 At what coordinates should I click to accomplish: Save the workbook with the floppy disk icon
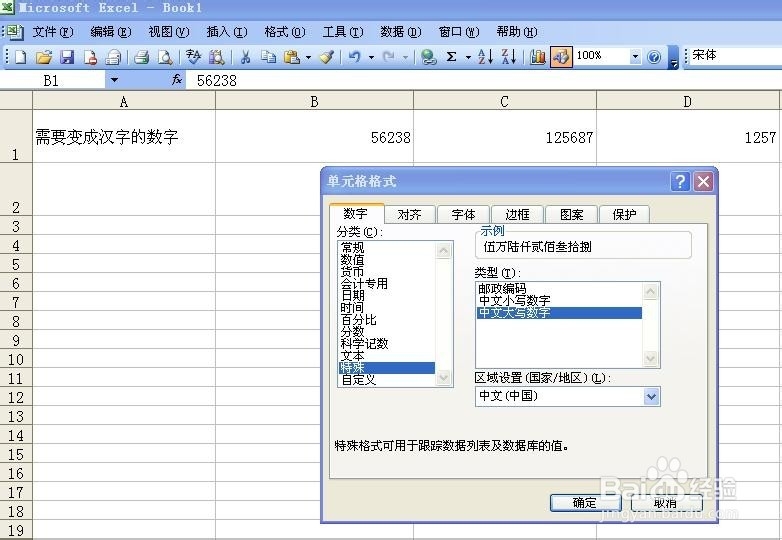[x=67, y=57]
